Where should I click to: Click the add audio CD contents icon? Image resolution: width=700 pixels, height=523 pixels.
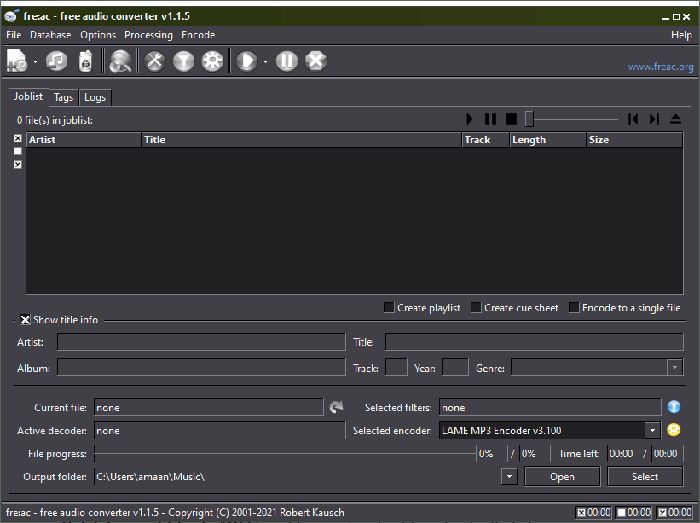pos(57,62)
